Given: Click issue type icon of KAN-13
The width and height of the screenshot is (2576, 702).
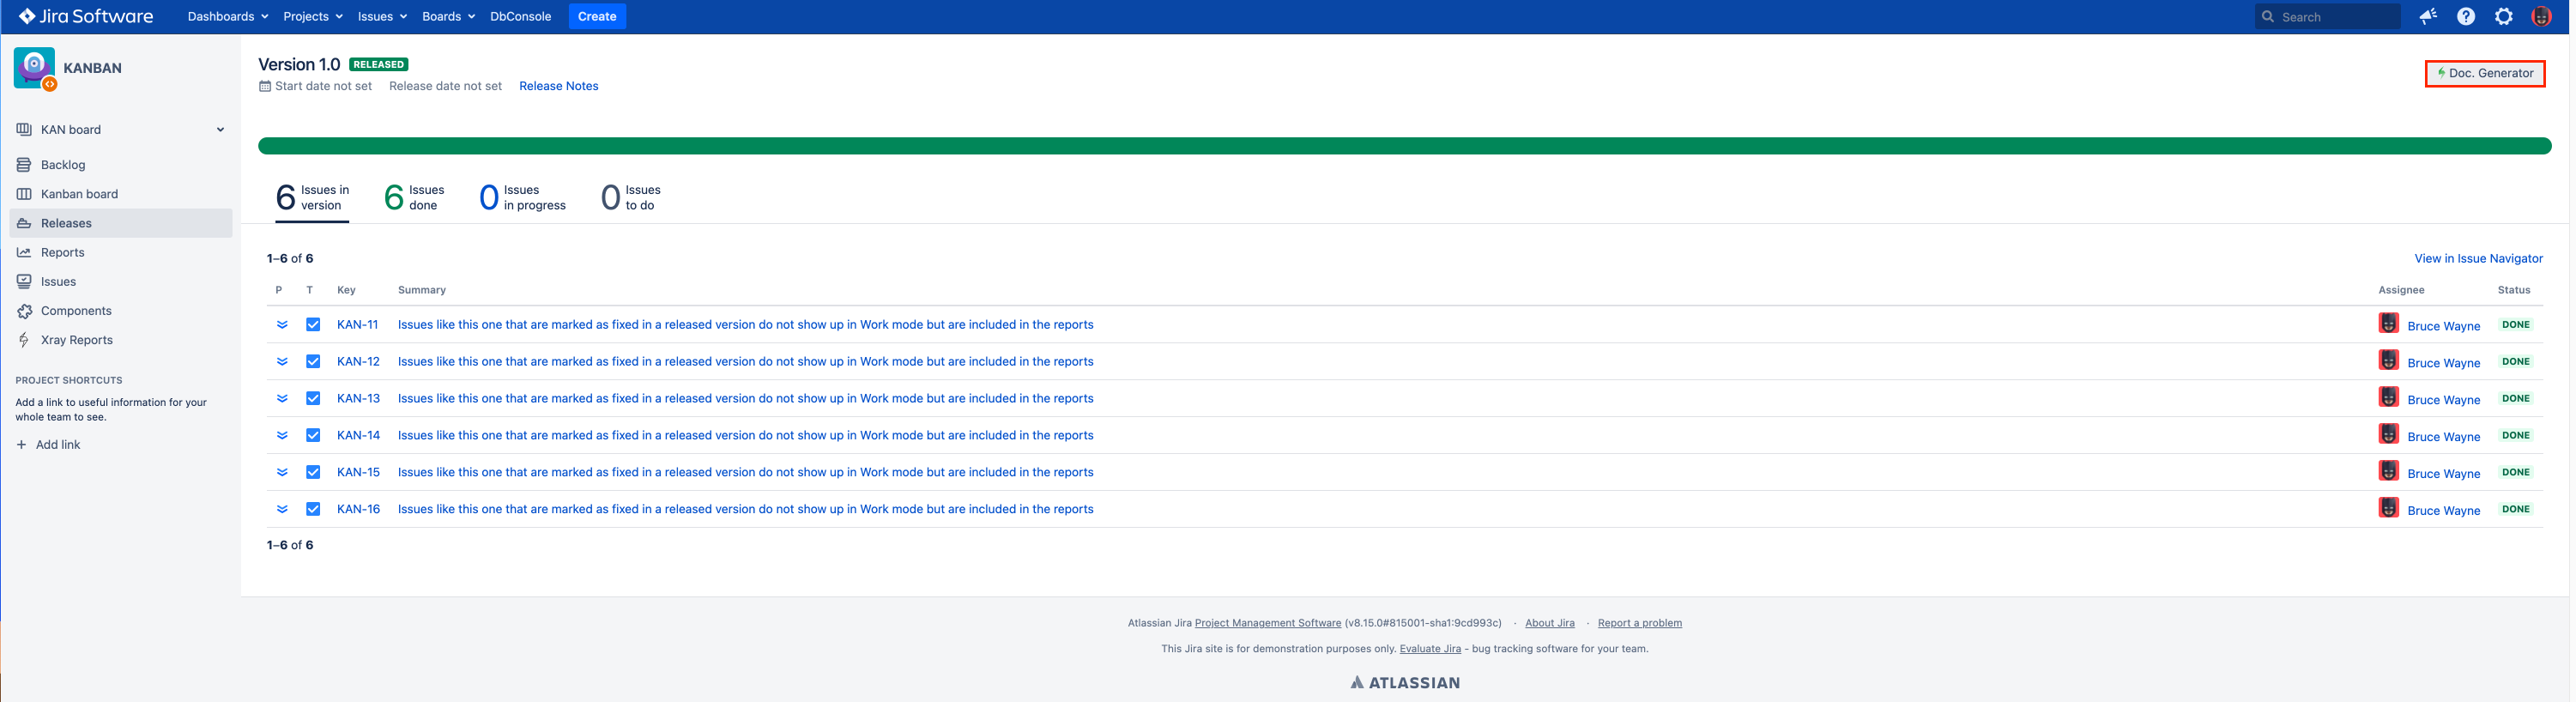Looking at the screenshot, I should click(x=313, y=399).
